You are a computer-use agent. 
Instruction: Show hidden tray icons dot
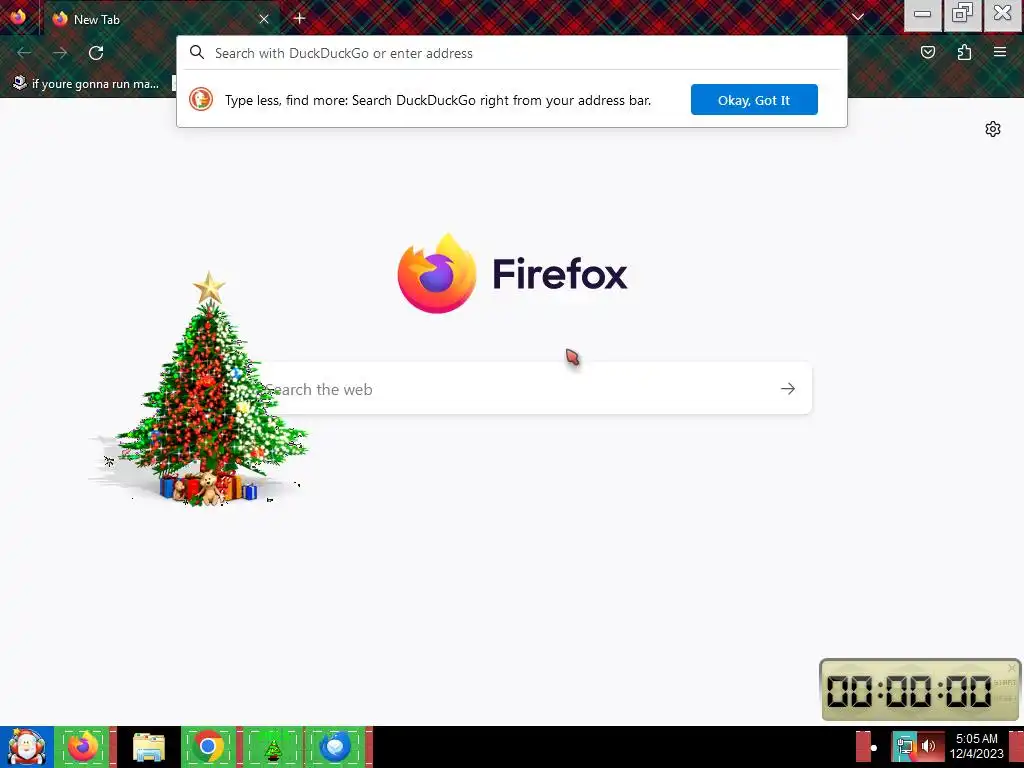point(874,748)
